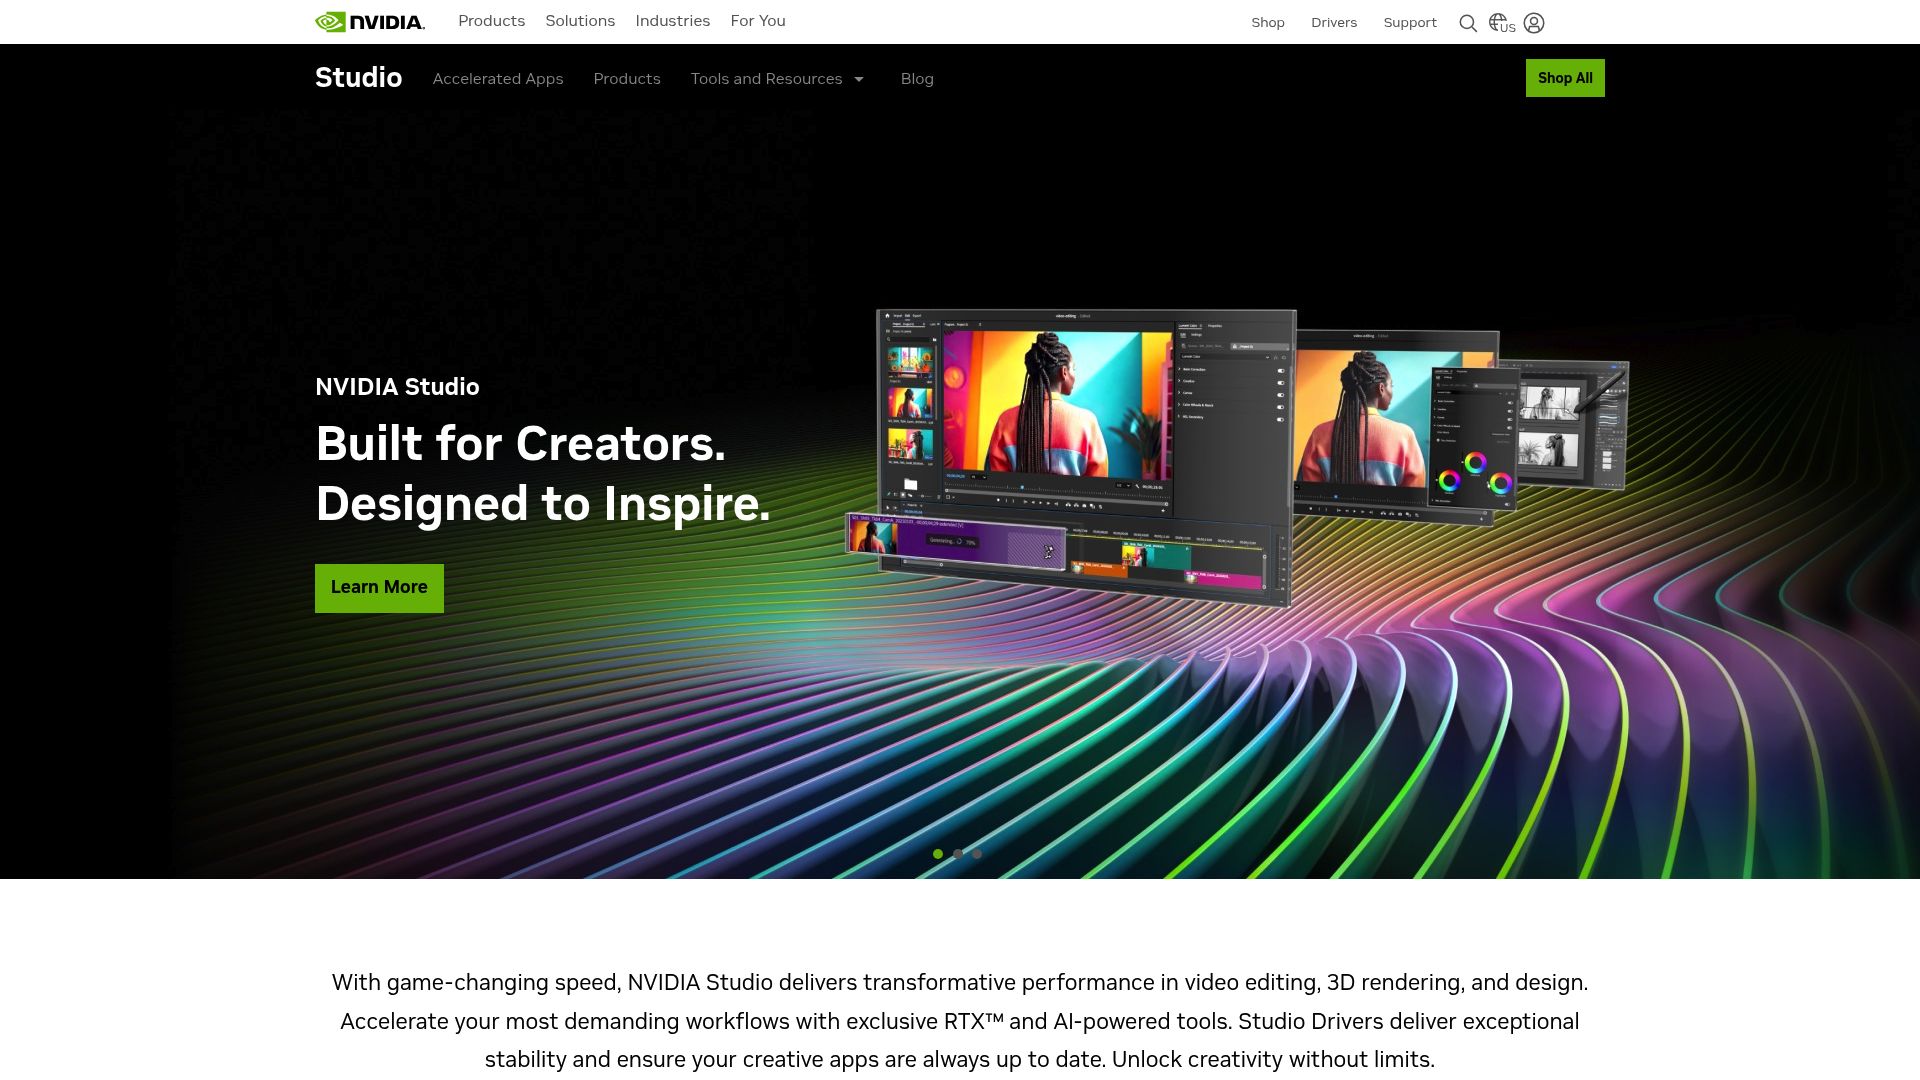Click the Learn More button in the hero

378,588
